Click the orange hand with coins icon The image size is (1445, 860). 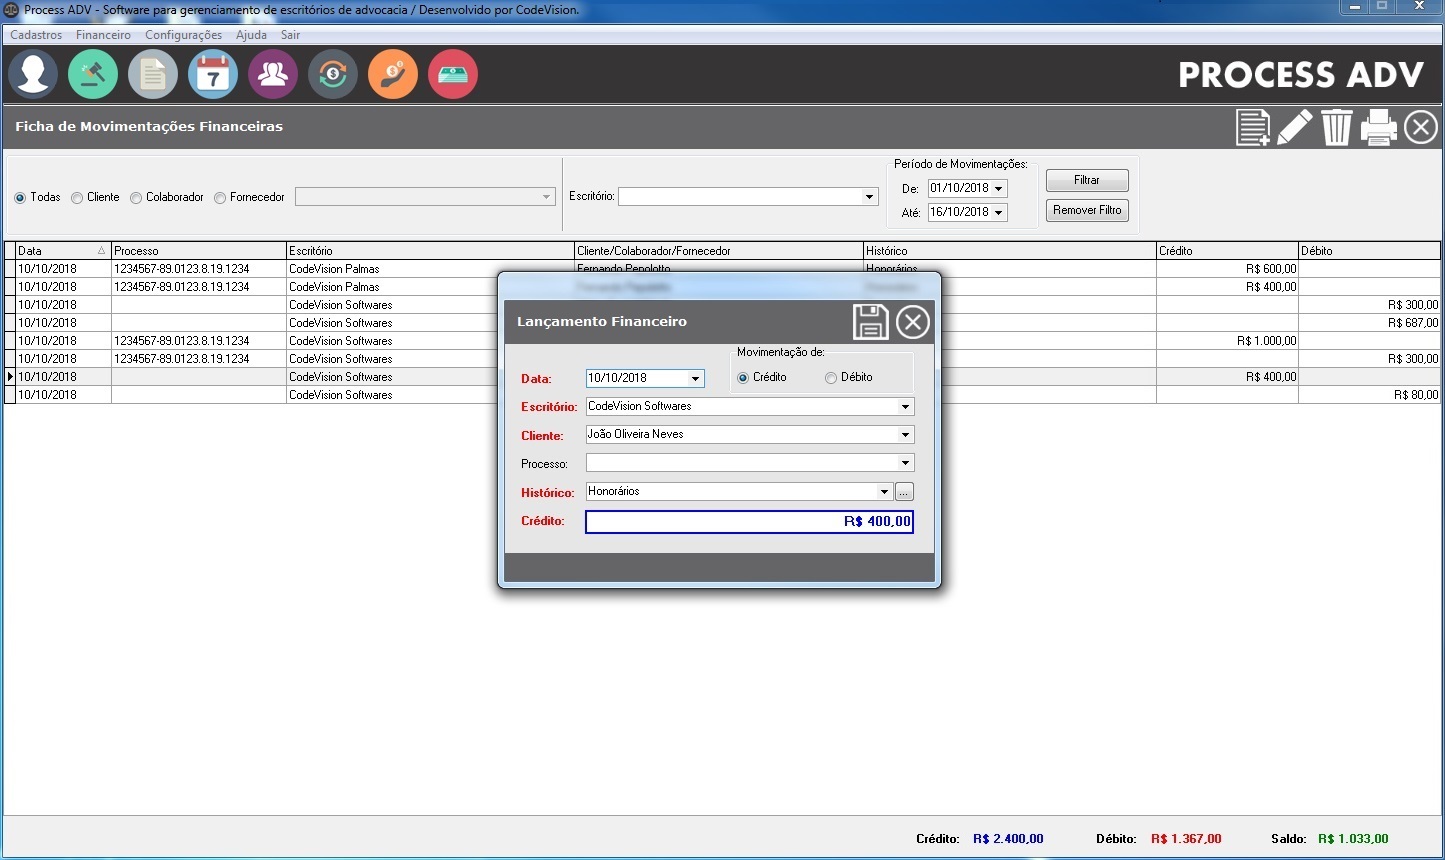click(x=393, y=75)
